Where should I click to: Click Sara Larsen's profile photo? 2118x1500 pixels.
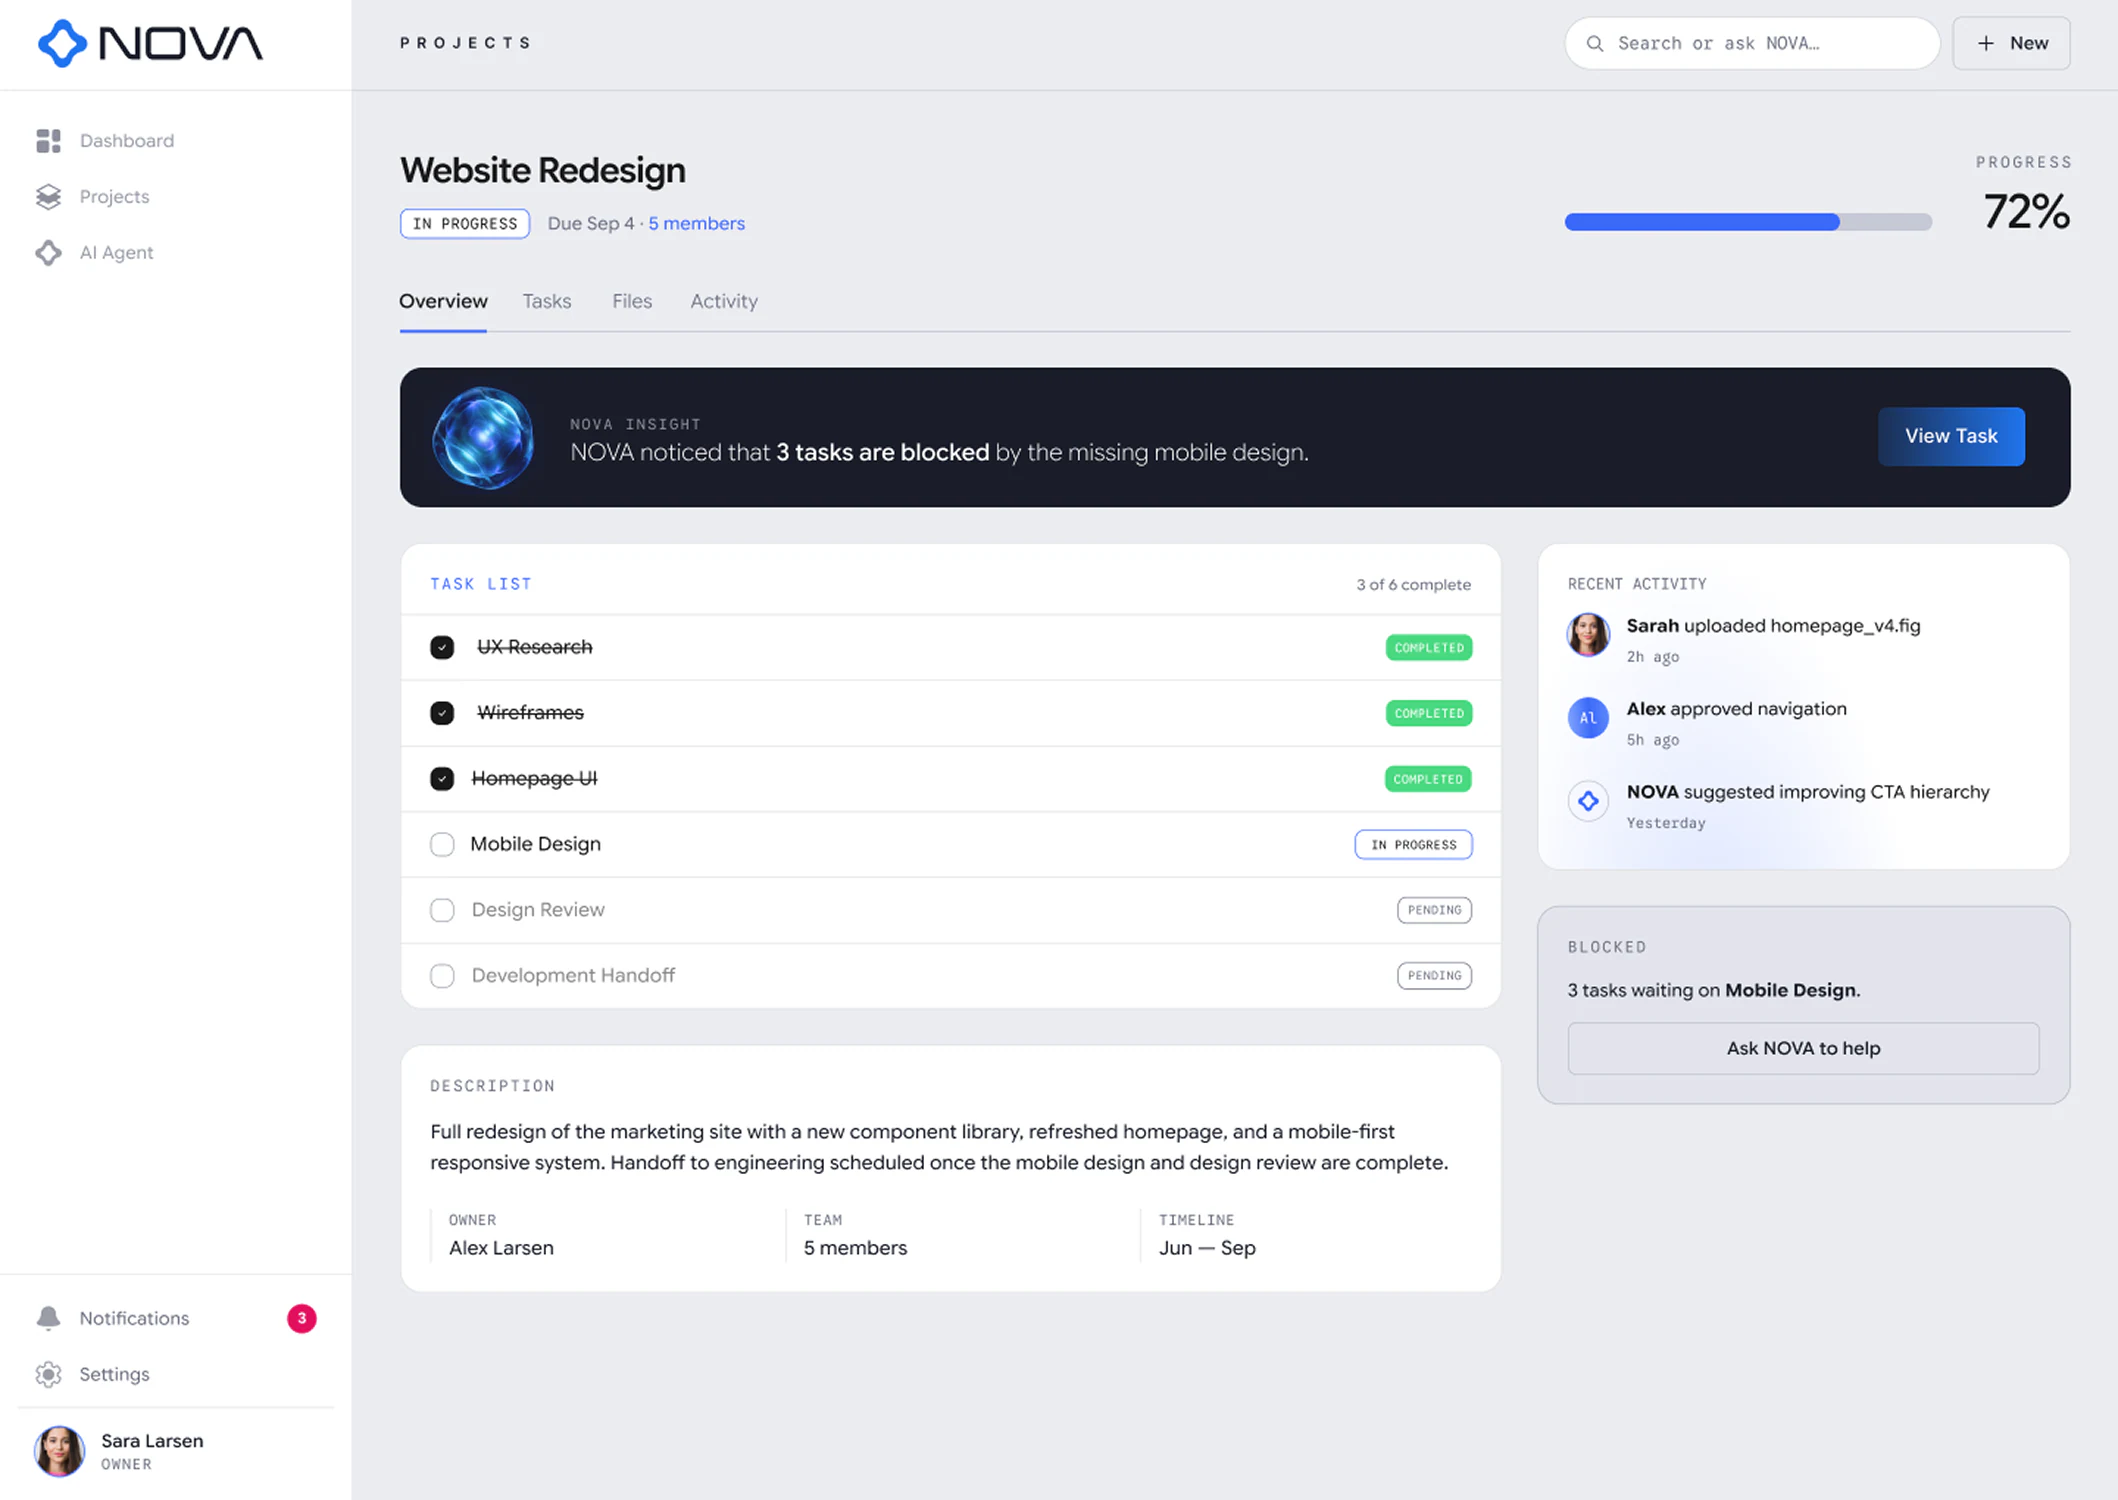pyautogui.click(x=60, y=1451)
